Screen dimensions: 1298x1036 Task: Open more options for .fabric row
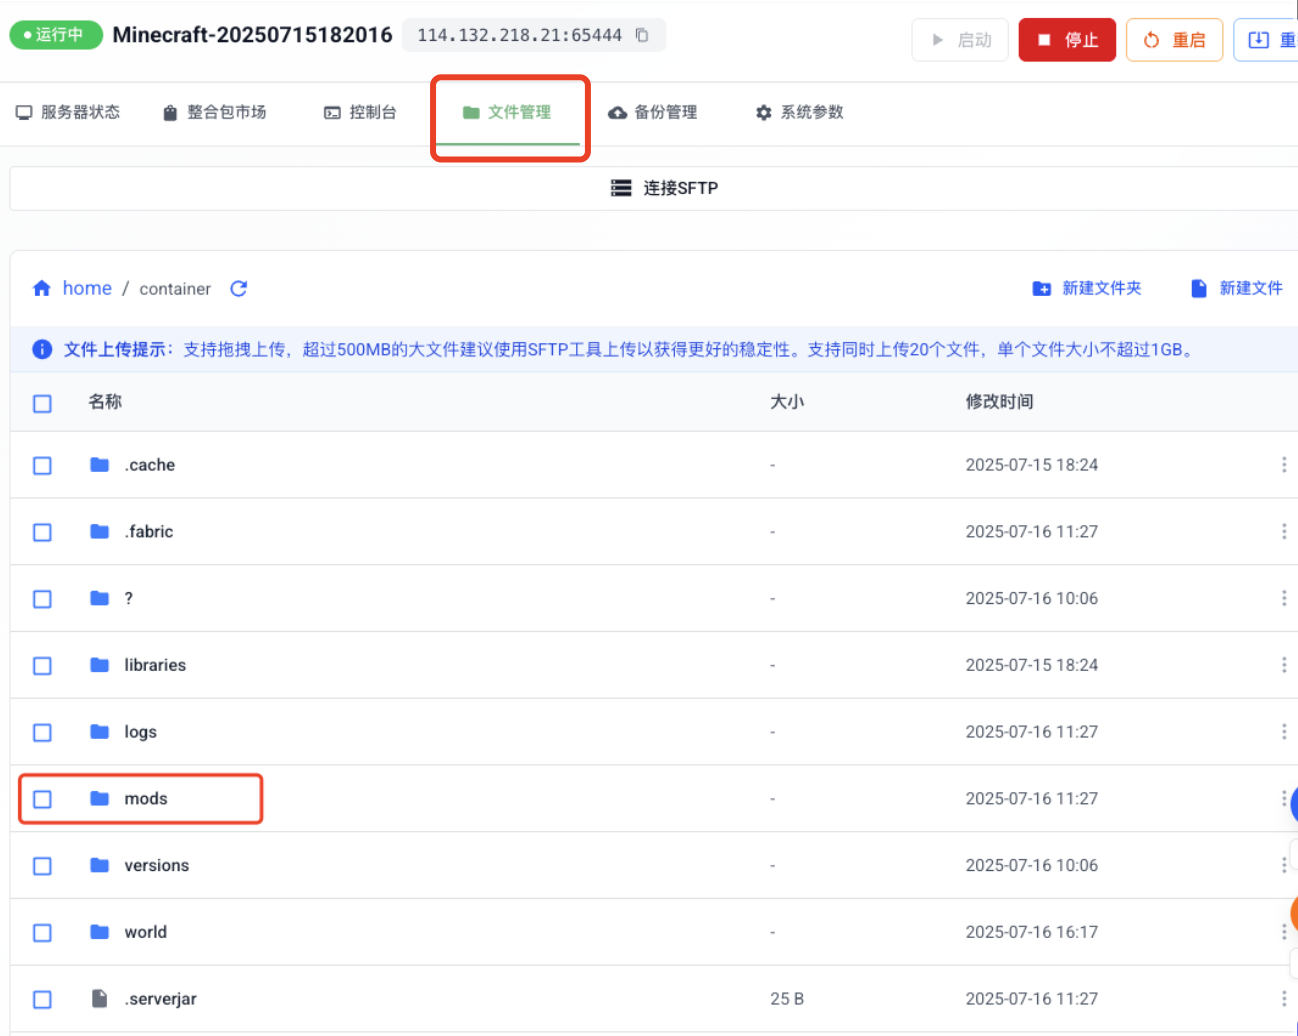tap(1284, 532)
